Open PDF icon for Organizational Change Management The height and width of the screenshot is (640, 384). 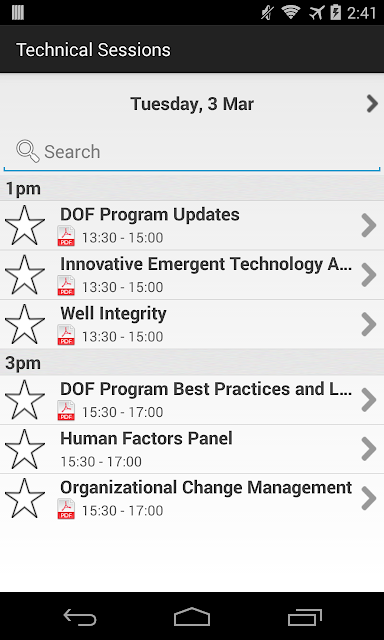(x=66, y=509)
